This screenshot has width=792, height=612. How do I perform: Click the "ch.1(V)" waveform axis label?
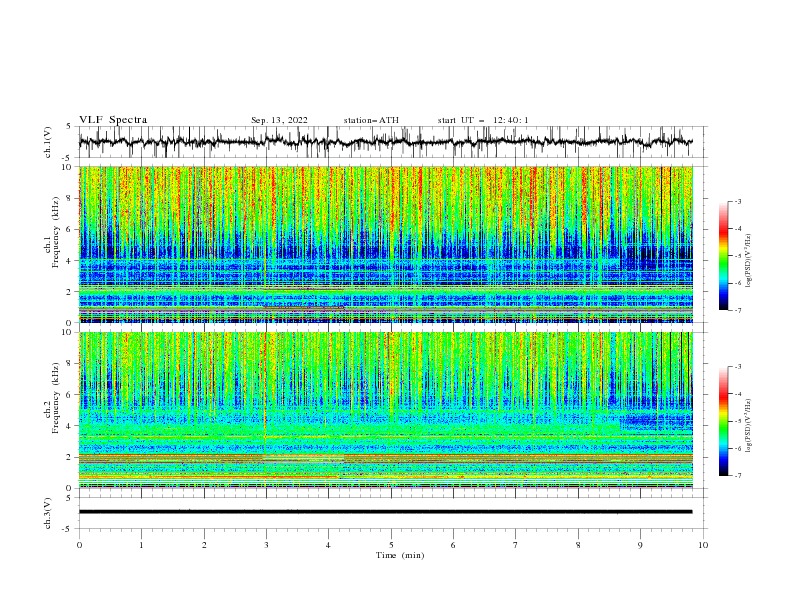(x=48, y=142)
